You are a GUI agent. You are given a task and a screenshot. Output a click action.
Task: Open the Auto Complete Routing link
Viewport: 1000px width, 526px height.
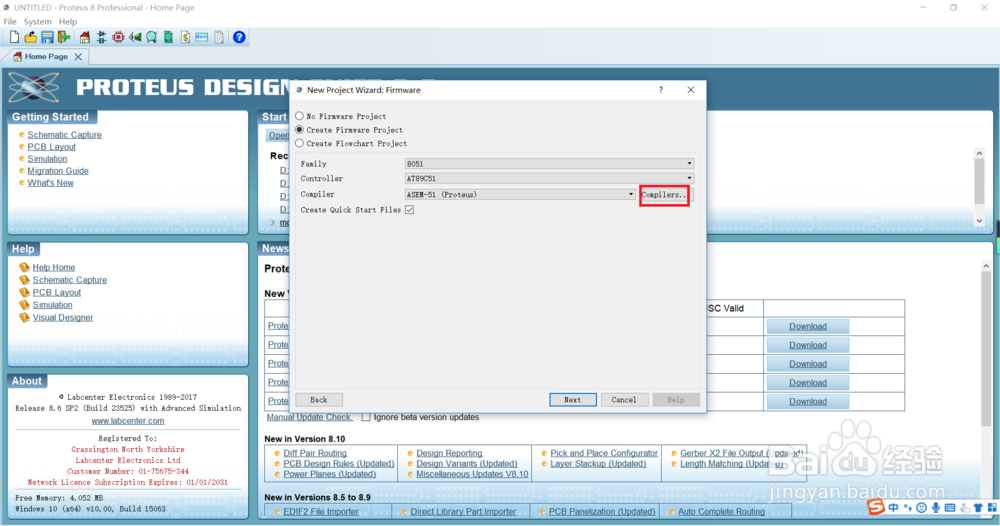pos(721,511)
